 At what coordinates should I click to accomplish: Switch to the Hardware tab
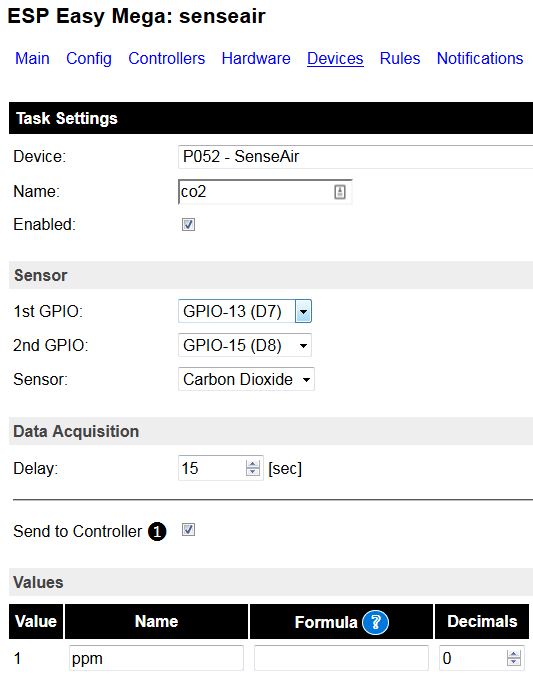(256, 58)
